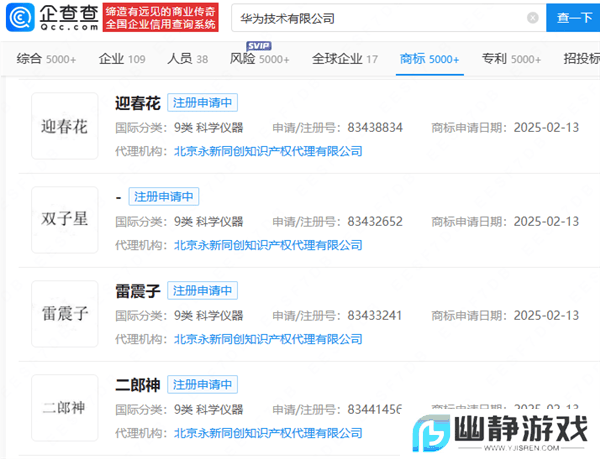
Task: Open the 迎春花 trademark thumbnail
Action: (x=65, y=126)
